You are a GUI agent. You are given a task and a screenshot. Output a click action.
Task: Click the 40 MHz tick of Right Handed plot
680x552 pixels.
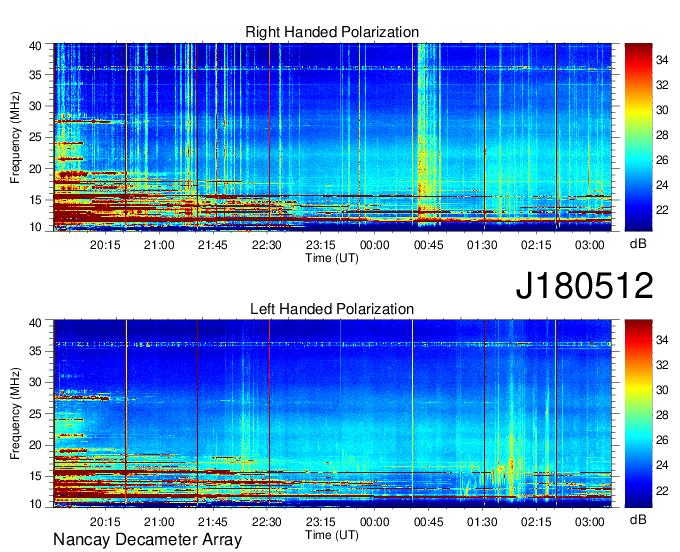[35, 46]
